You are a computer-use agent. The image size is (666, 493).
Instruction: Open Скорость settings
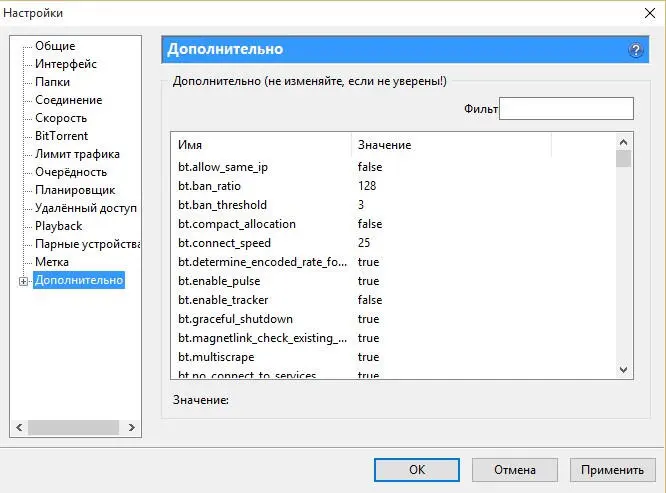[61, 118]
